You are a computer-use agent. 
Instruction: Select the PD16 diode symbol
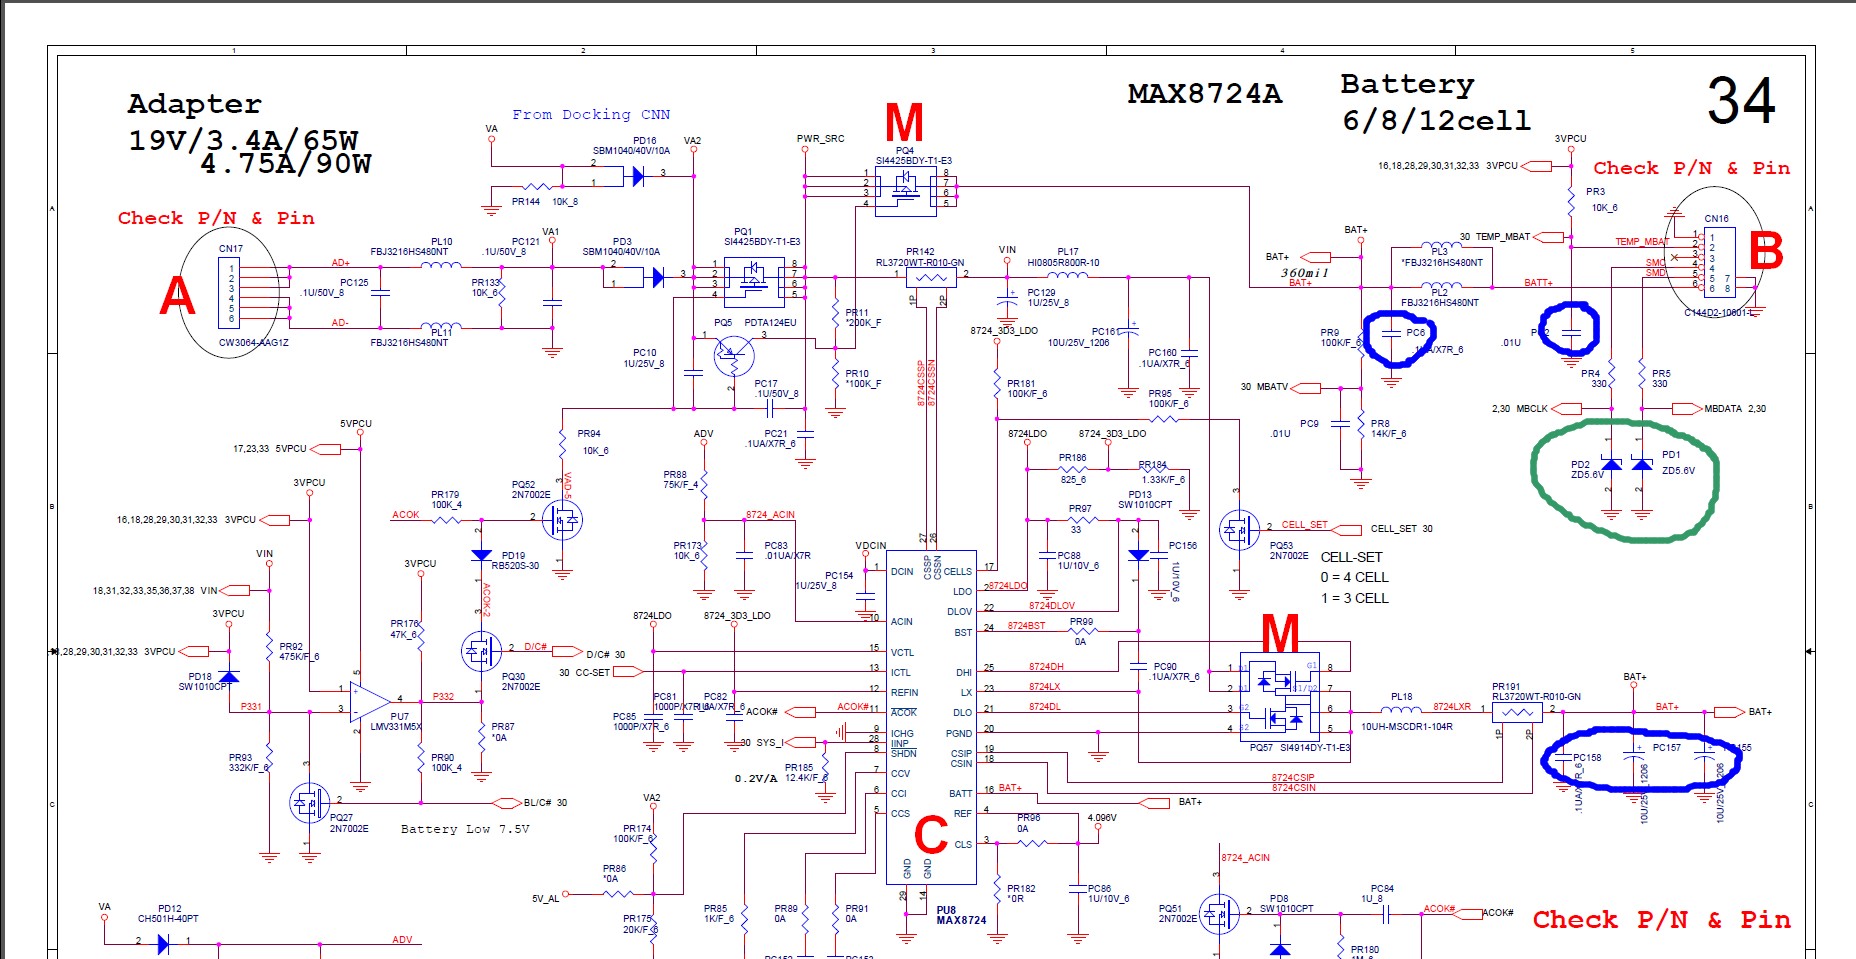coord(638,176)
